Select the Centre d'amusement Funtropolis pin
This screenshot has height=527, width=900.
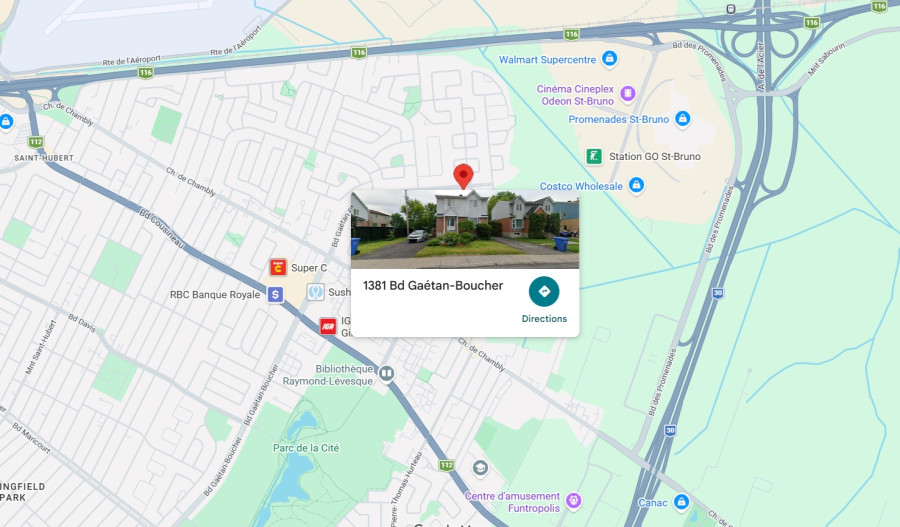click(573, 501)
